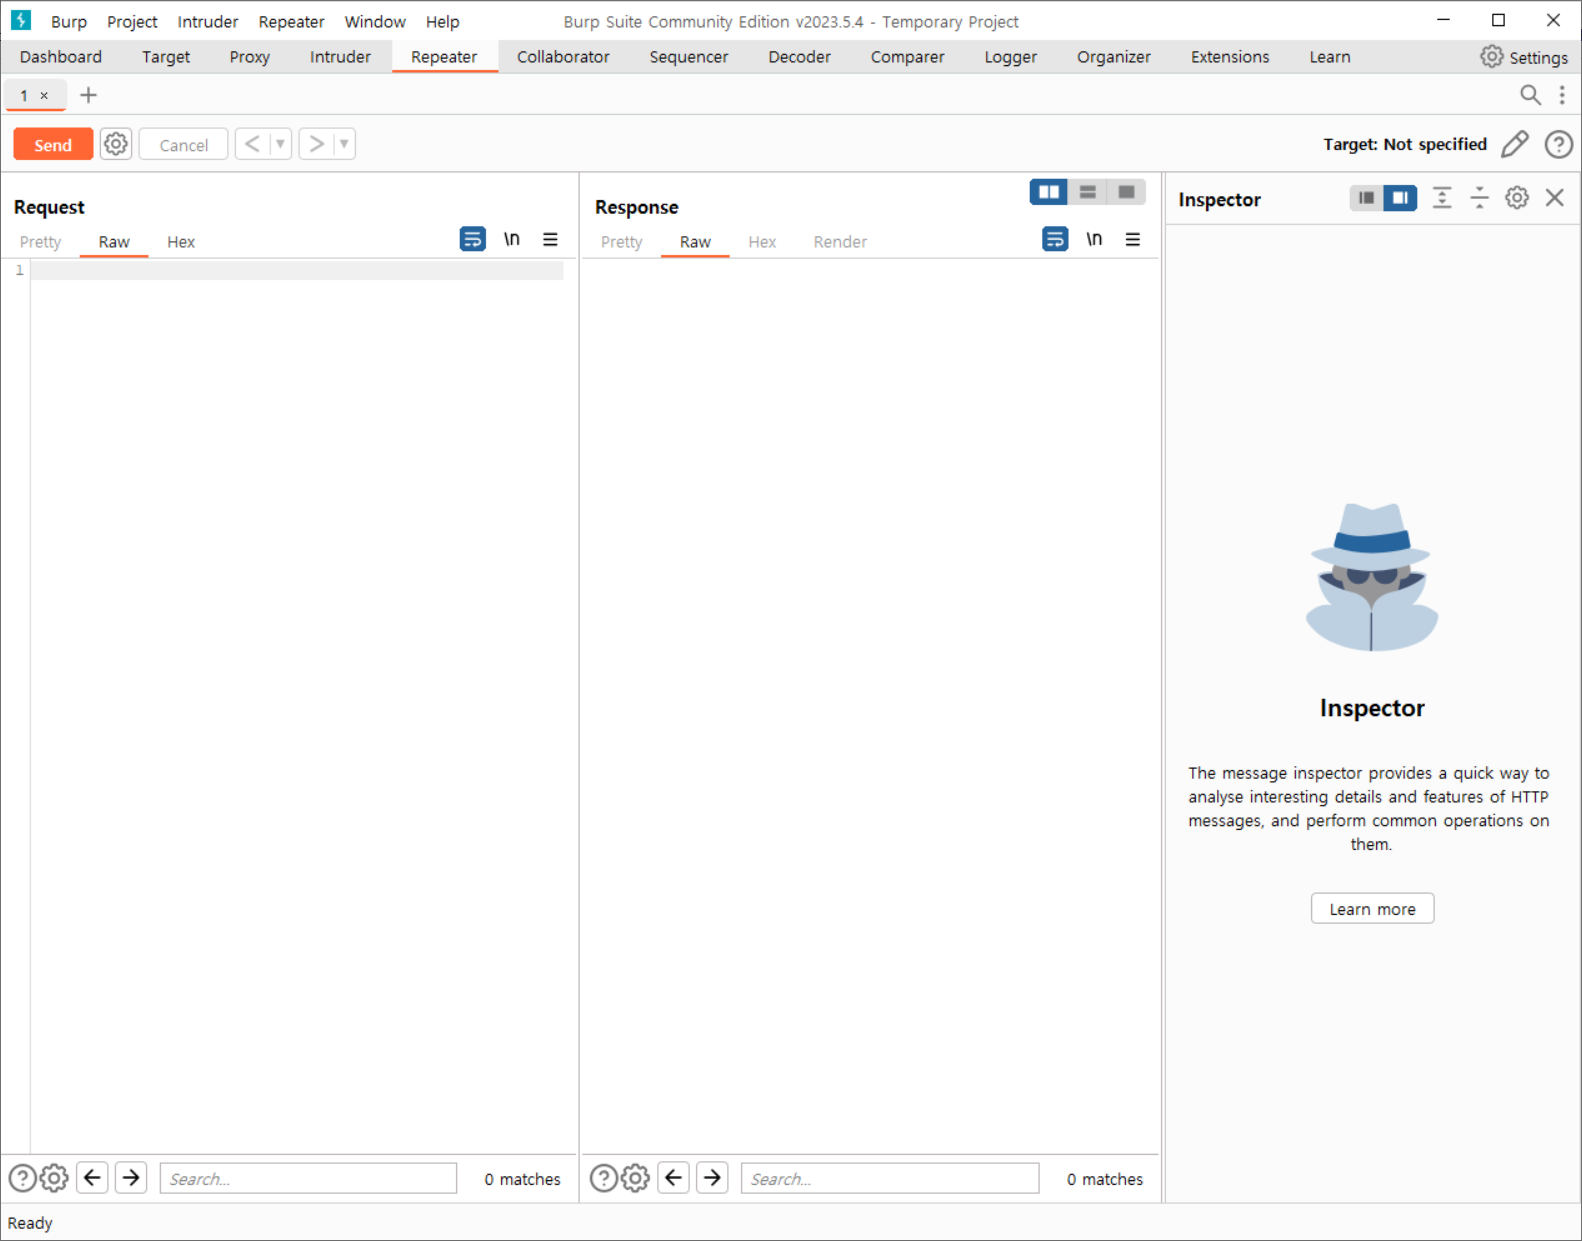Open the Repeater menu in menu bar
Image resolution: width=1582 pixels, height=1241 pixels.
click(x=291, y=21)
